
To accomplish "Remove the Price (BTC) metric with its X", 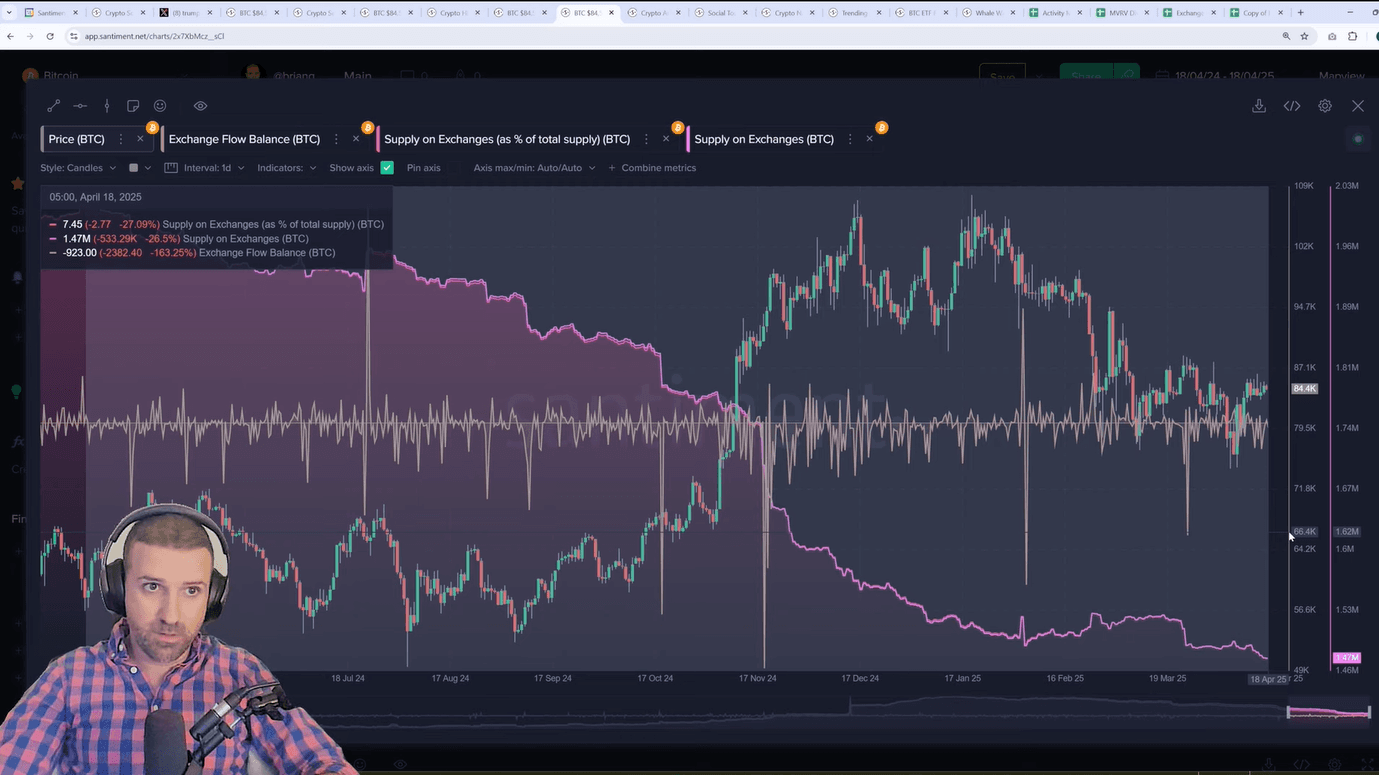I will pyautogui.click(x=140, y=139).
